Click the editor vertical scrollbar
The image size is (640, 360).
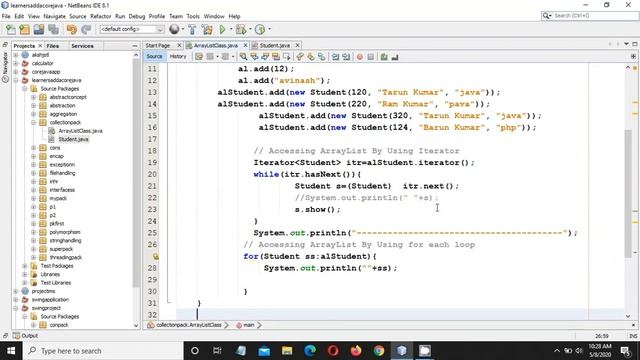(628, 193)
